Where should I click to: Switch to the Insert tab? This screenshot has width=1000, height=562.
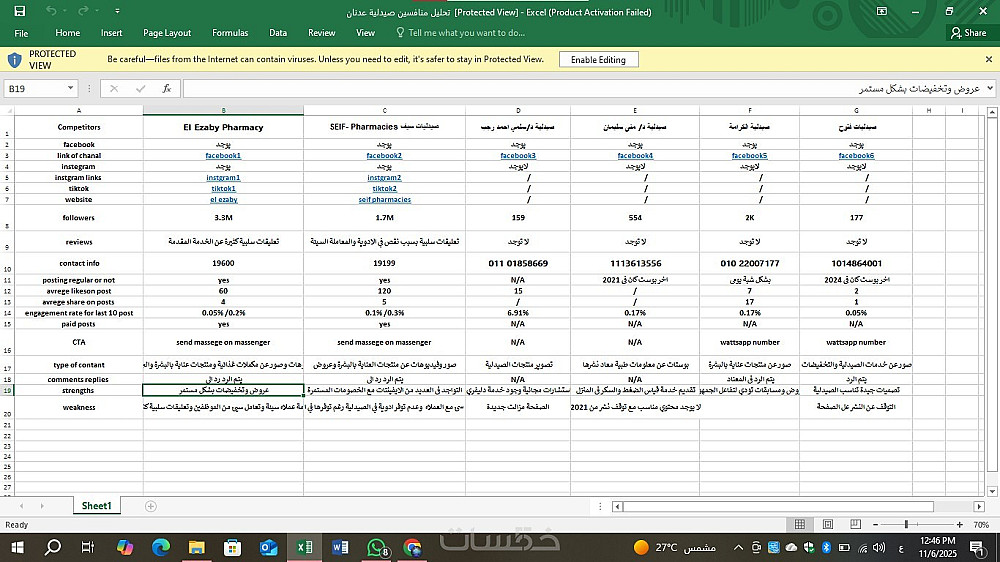click(x=112, y=33)
